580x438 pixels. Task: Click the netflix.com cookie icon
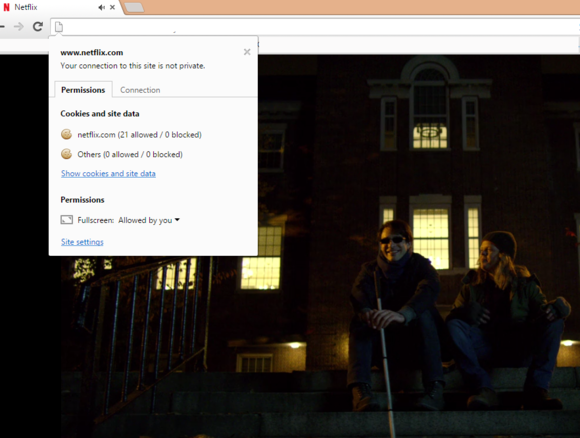pos(66,134)
